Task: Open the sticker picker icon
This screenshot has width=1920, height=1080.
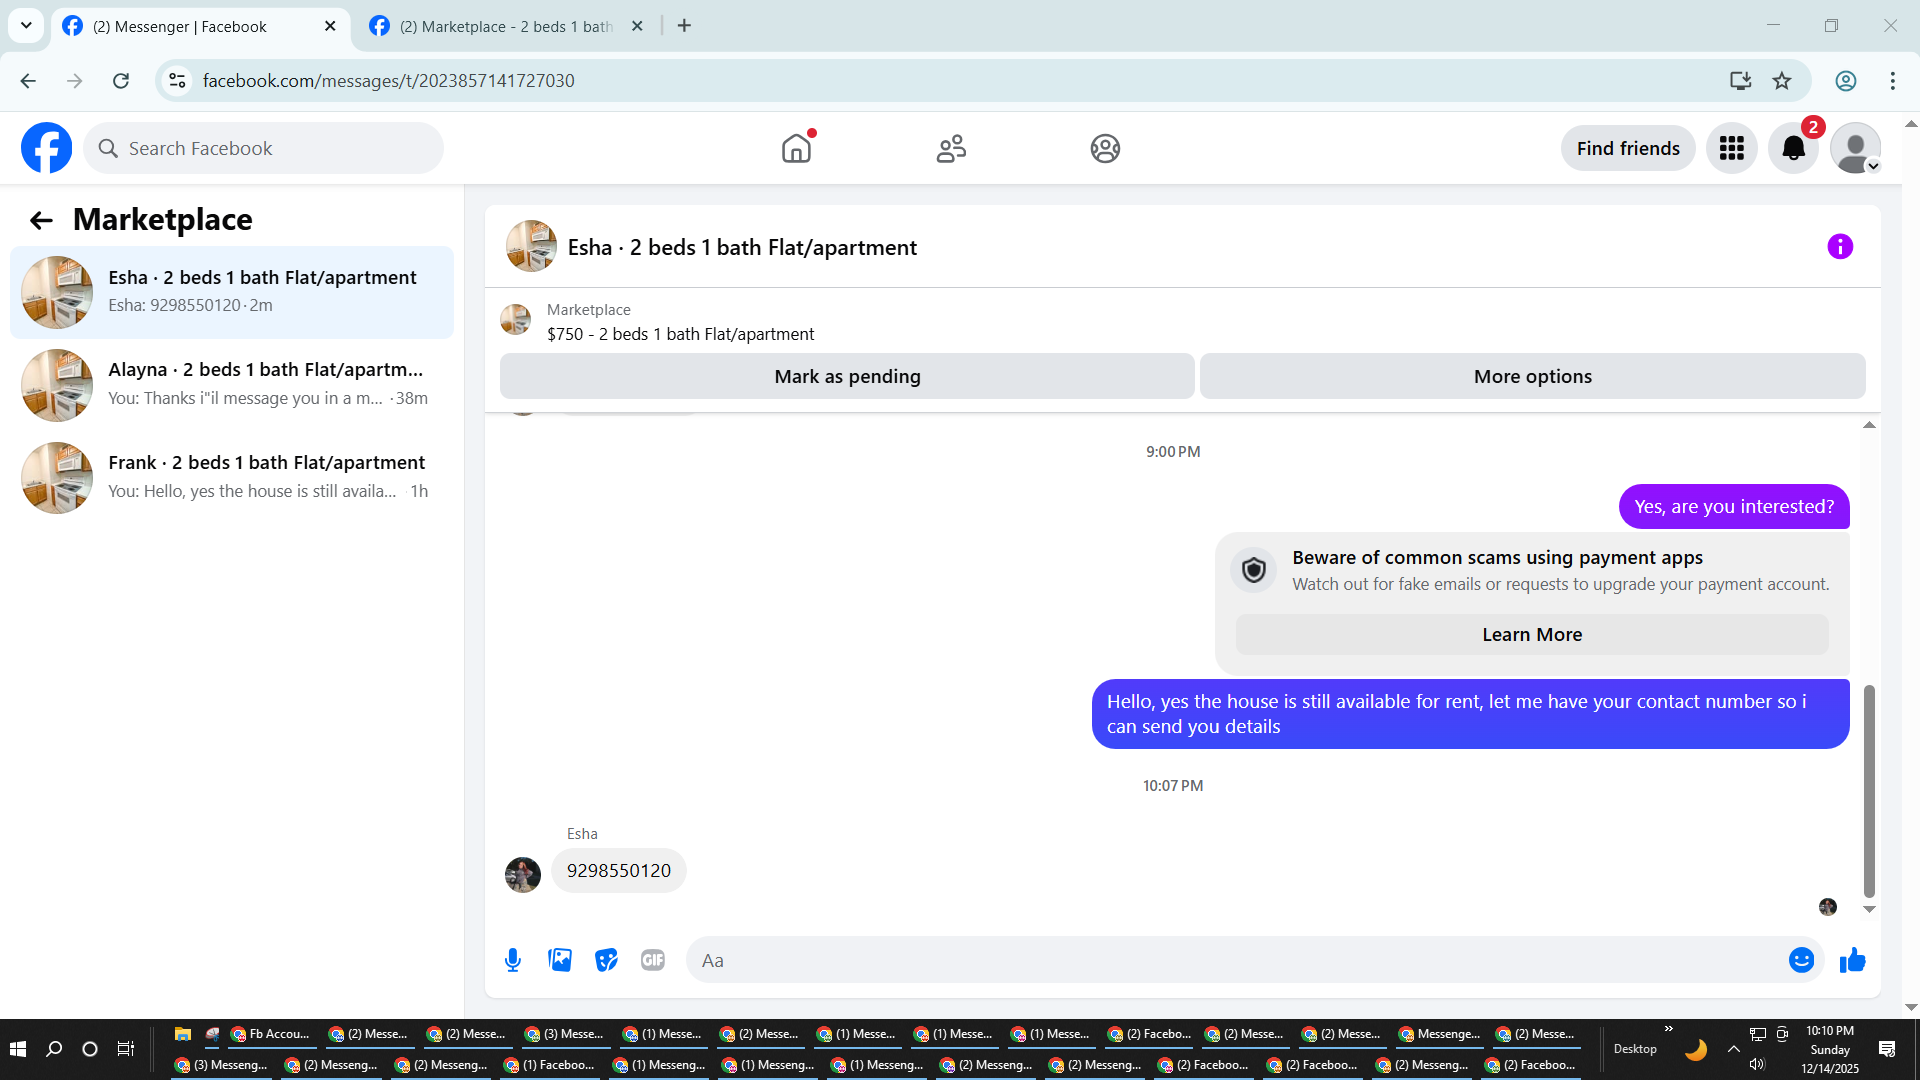Action: (606, 960)
